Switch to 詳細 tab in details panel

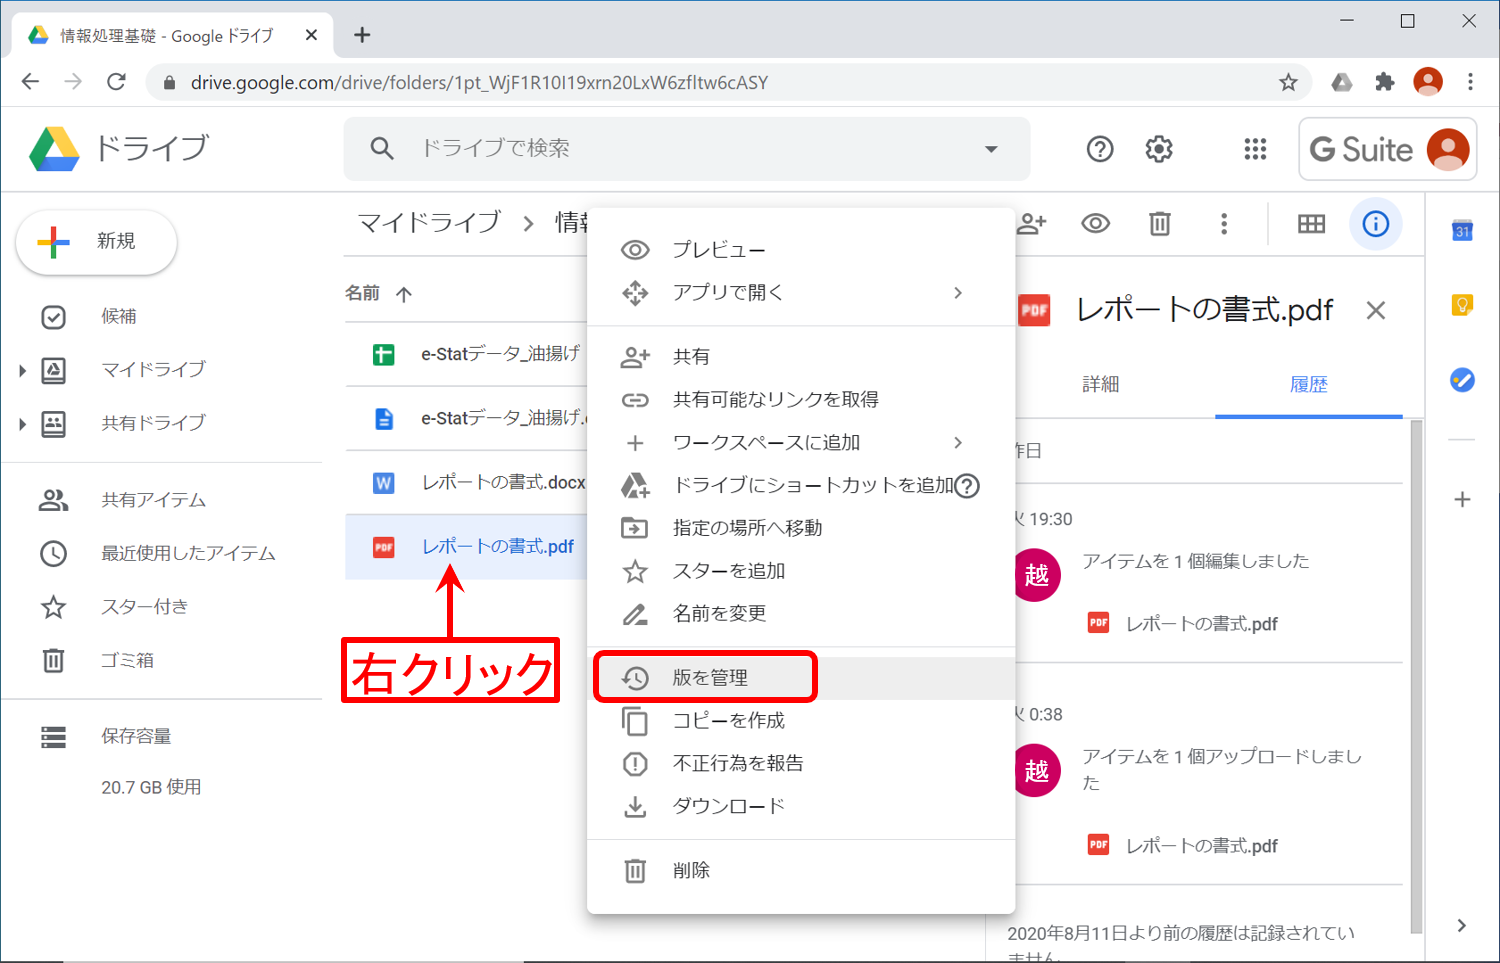tap(1101, 385)
